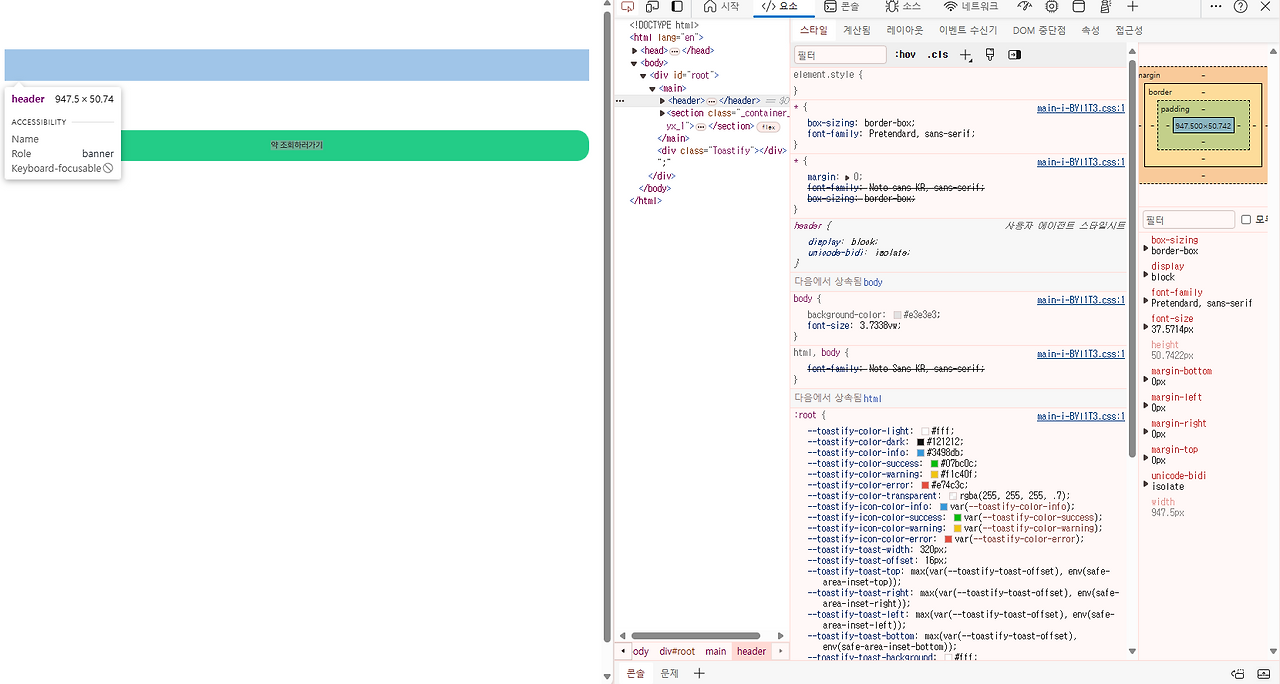Image resolution: width=1280 pixels, height=684 pixels.
Task: Expand the header element node
Action: tap(662, 101)
